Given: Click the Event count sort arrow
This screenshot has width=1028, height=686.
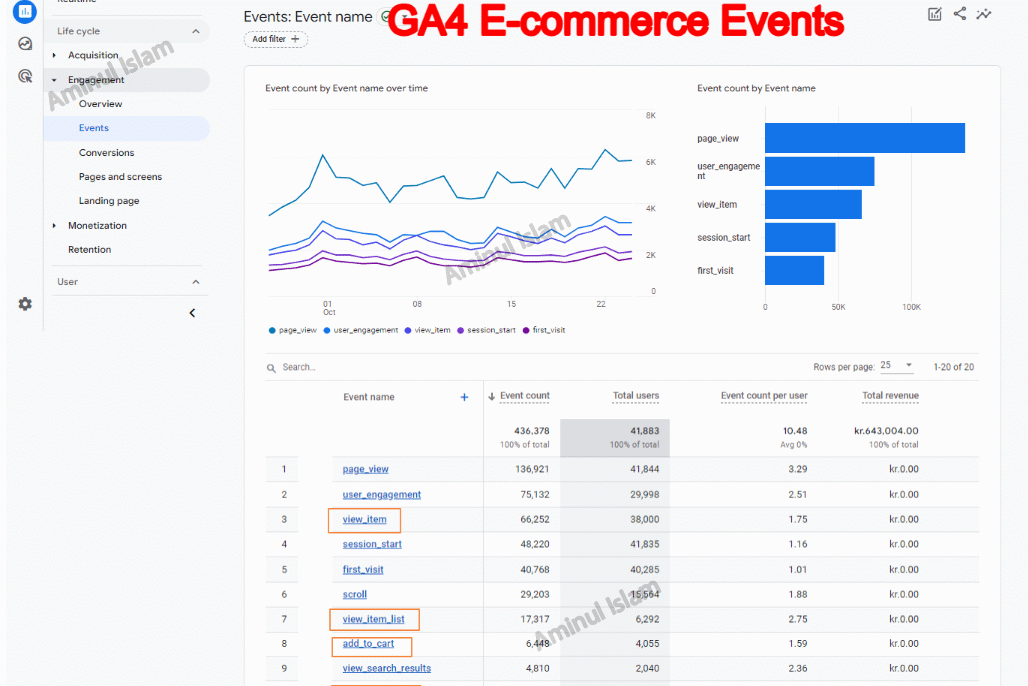Looking at the screenshot, I should tap(491, 396).
